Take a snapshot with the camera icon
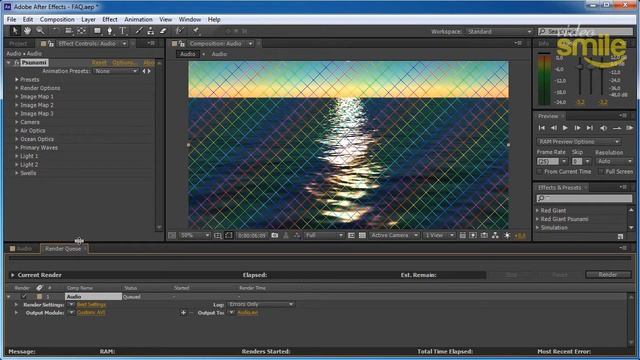 point(275,236)
